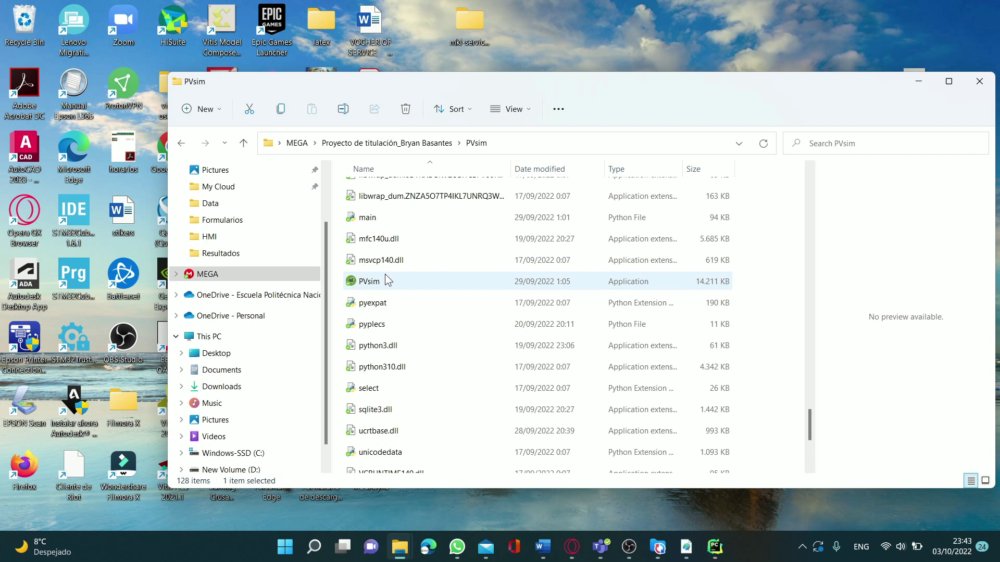Viewport: 1000px width, 562px height.
Task: Click the Cut scissors icon in toolbar
Action: [249, 109]
